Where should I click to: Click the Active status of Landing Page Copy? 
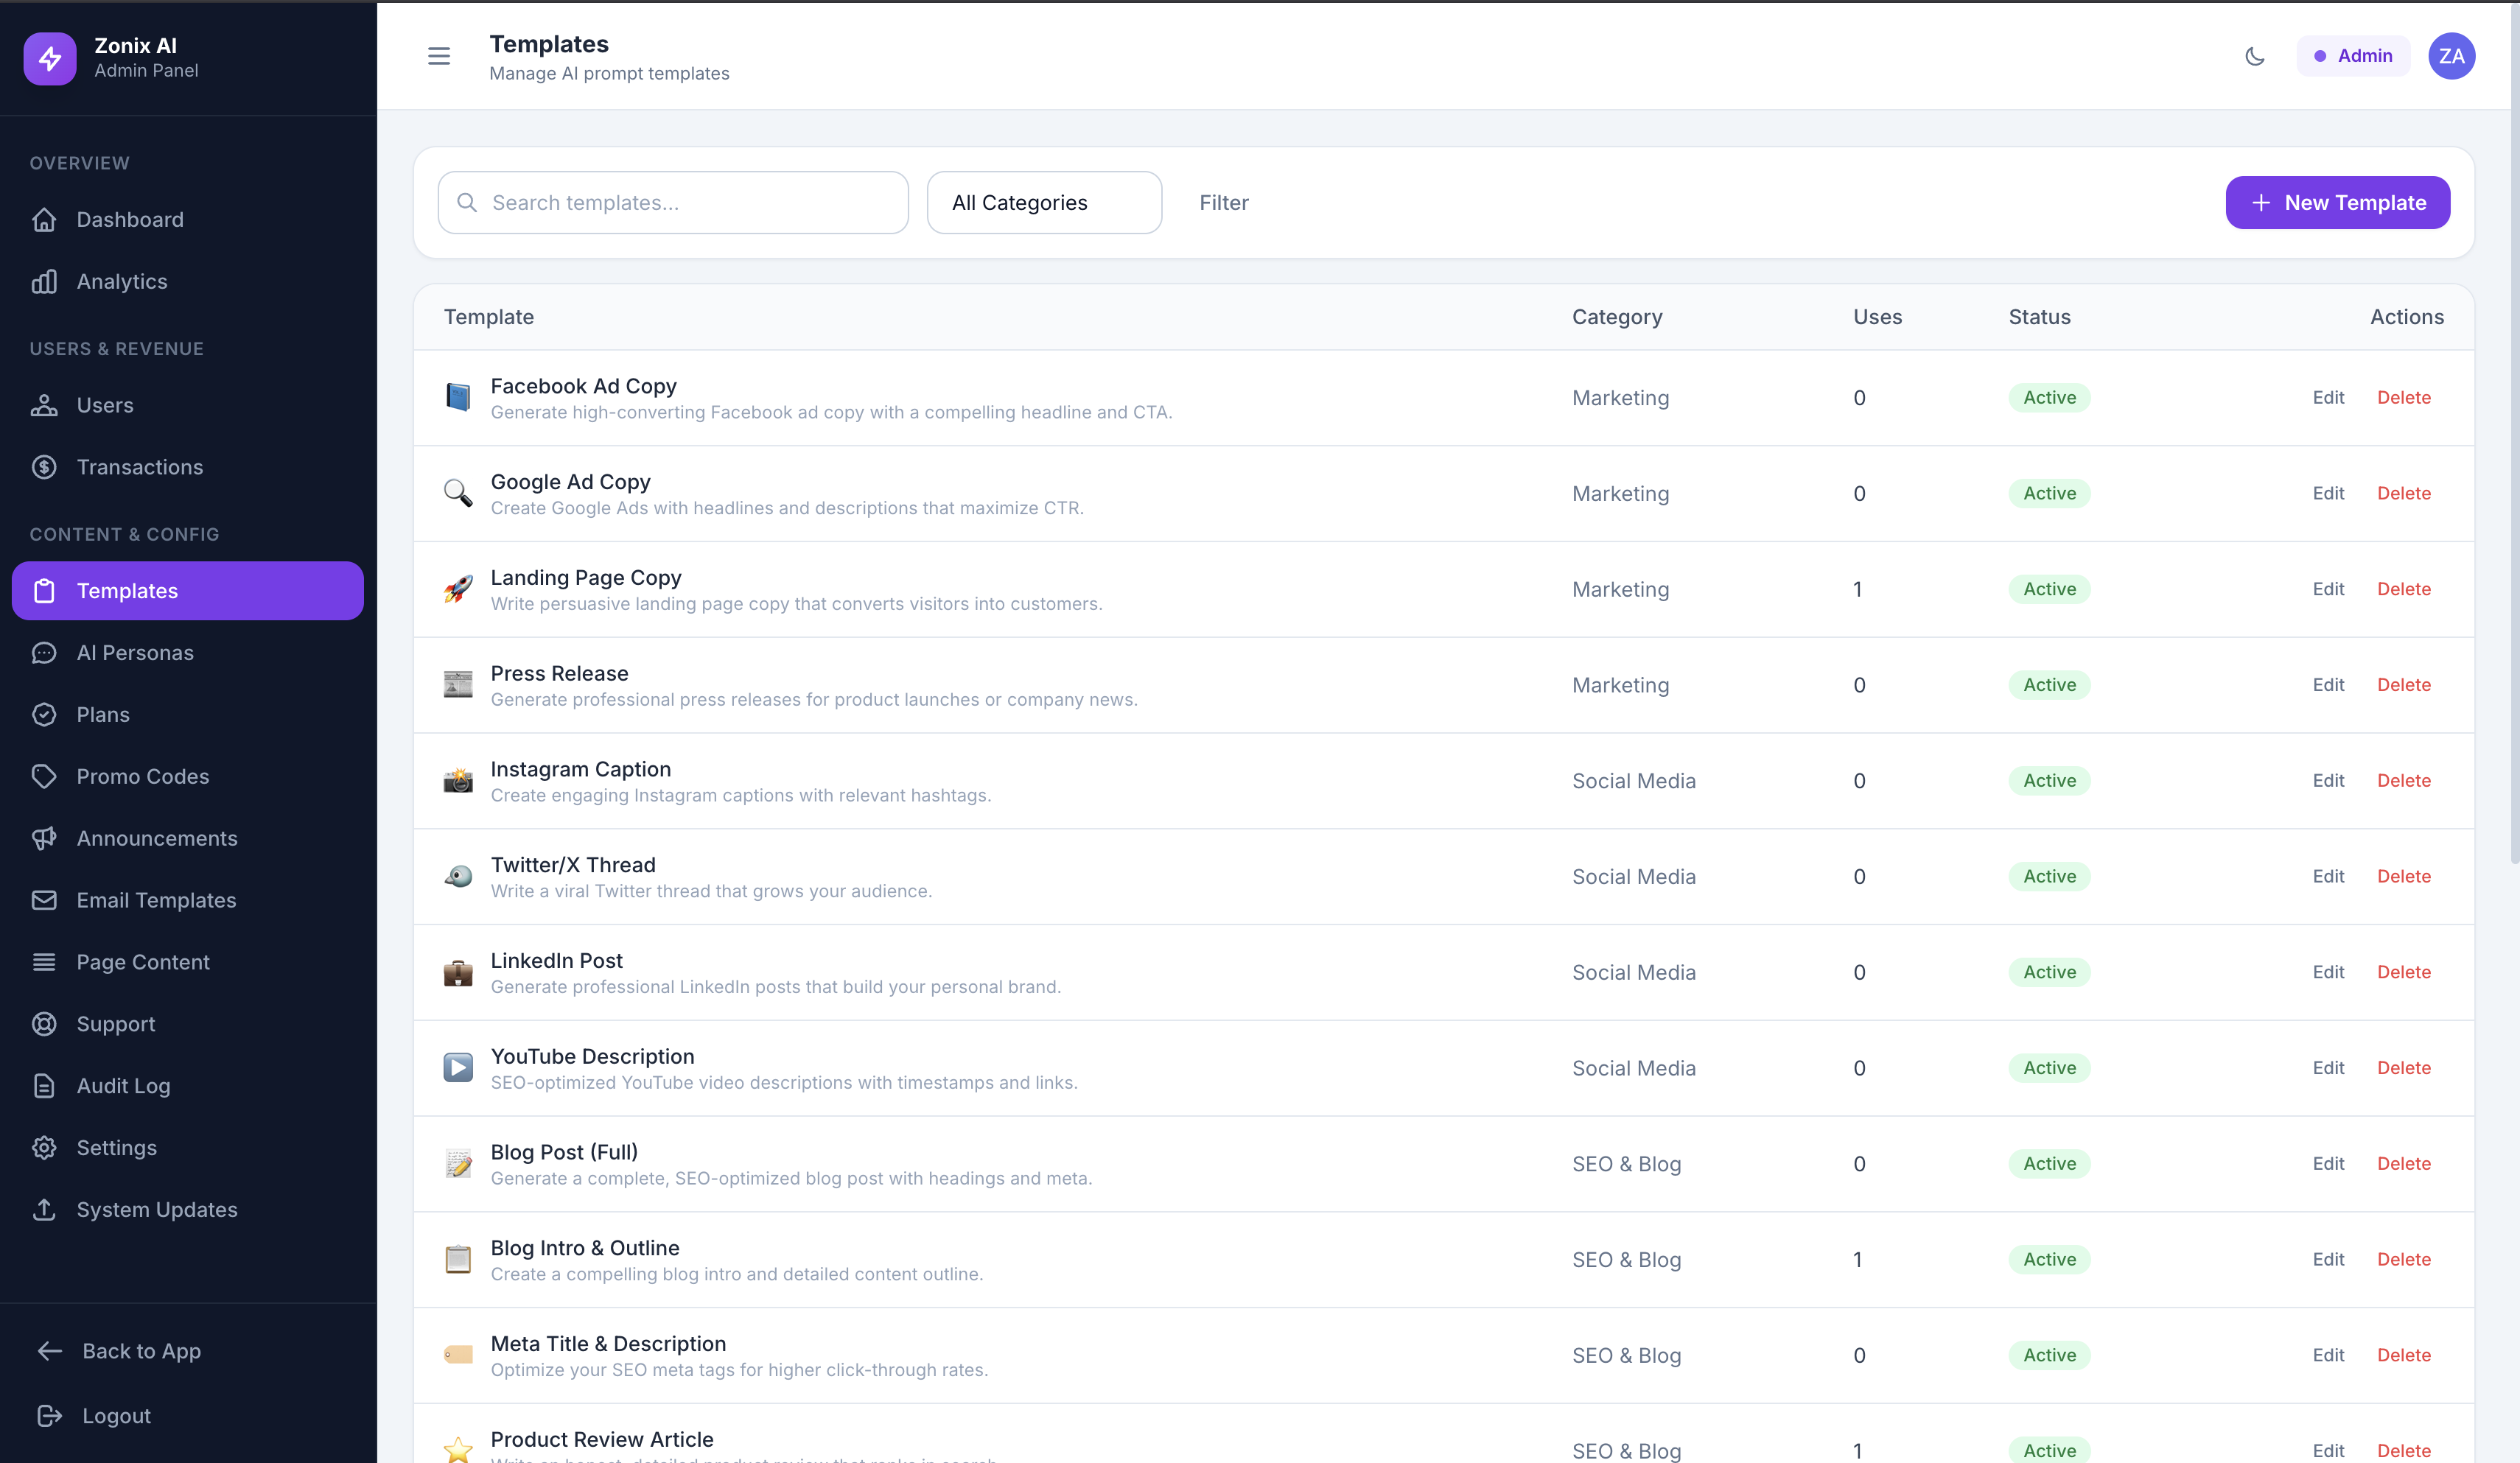[2049, 589]
